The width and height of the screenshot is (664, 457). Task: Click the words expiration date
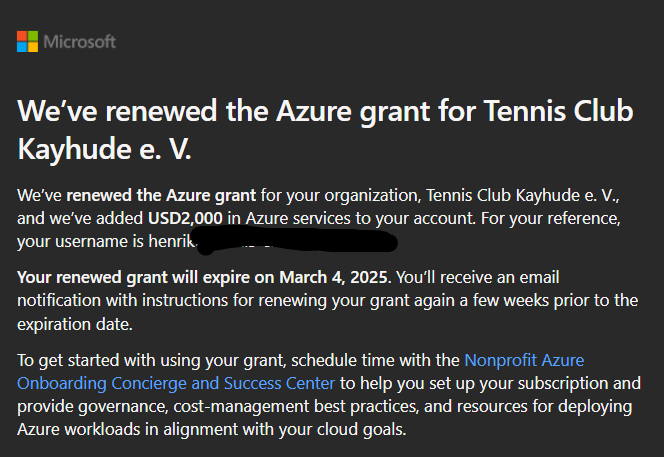click(x=75, y=324)
